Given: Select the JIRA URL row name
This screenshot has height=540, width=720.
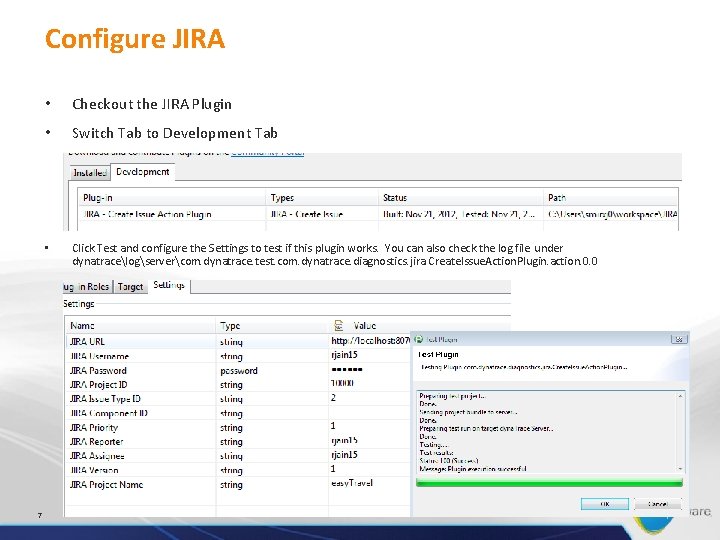Looking at the screenshot, I should [87, 342].
